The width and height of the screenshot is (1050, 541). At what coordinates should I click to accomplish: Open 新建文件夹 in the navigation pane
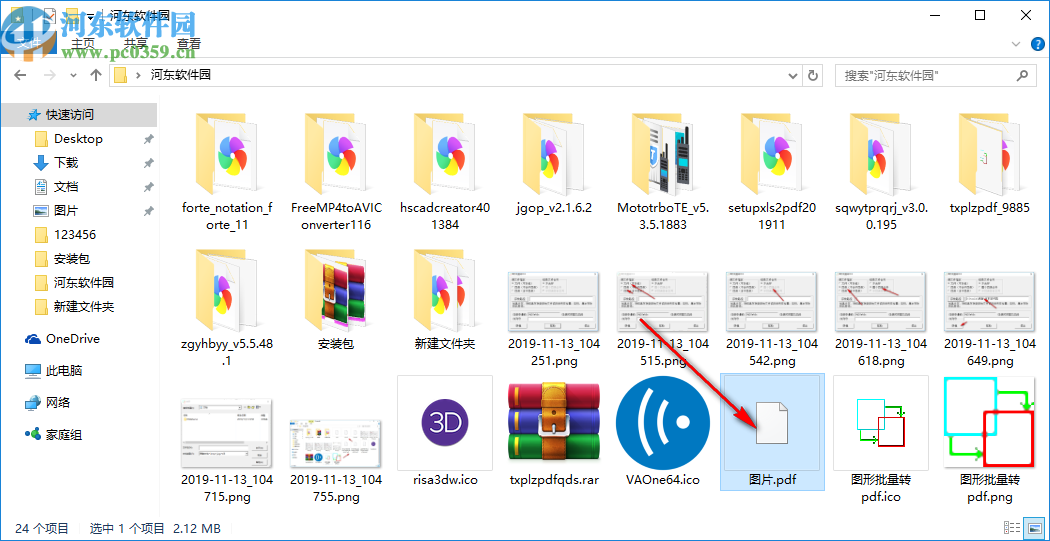pos(84,307)
